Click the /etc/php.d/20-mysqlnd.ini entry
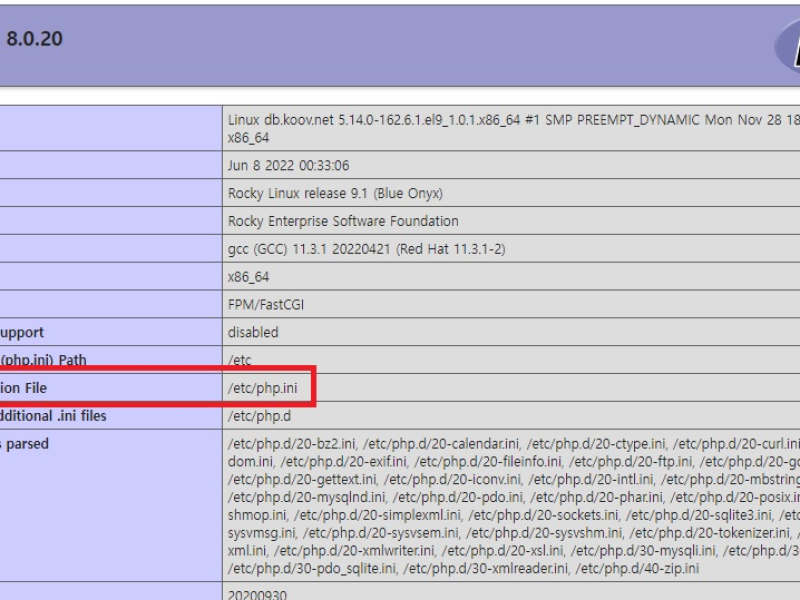Screen dimensions: 800x600 click(x=306, y=497)
